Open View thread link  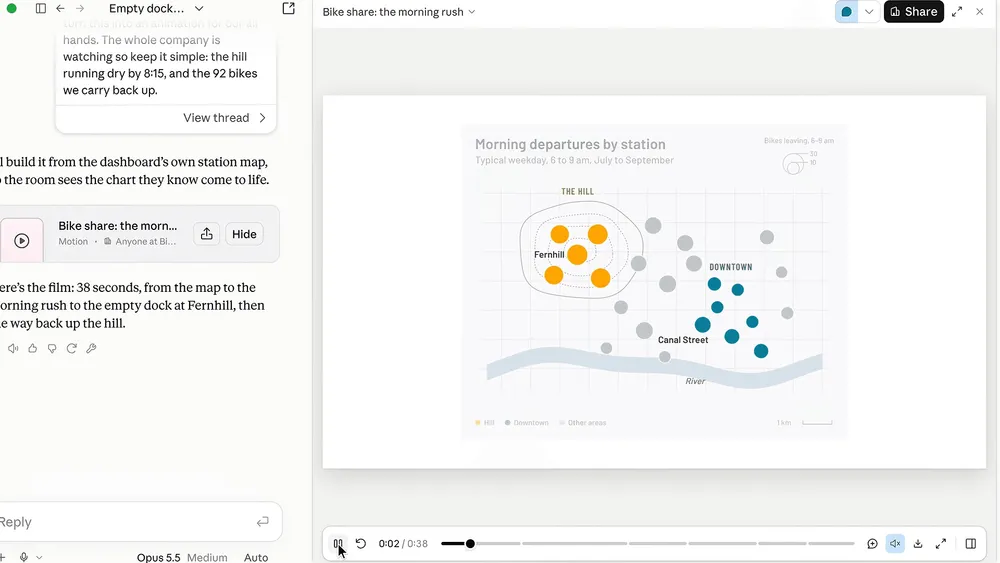224,117
